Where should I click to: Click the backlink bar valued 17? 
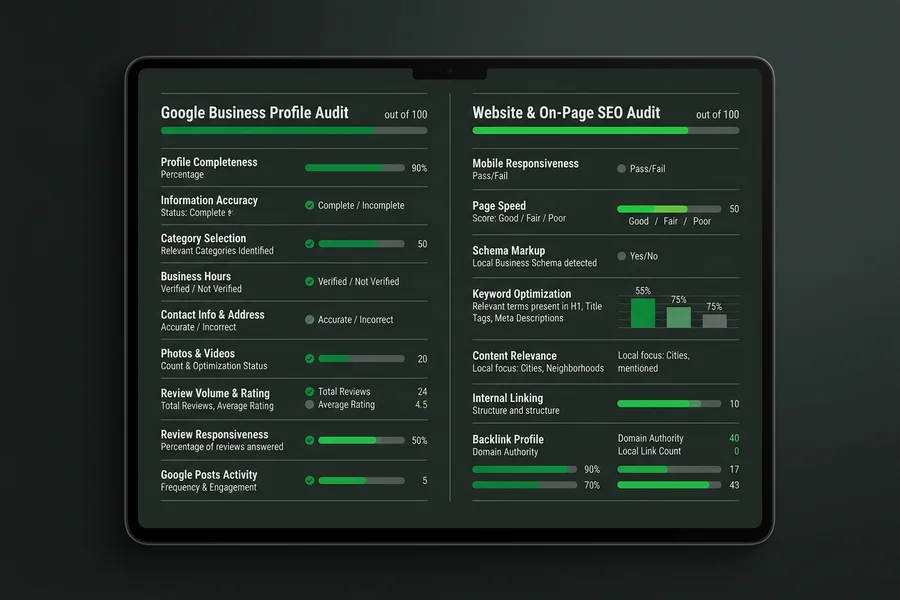[669, 469]
